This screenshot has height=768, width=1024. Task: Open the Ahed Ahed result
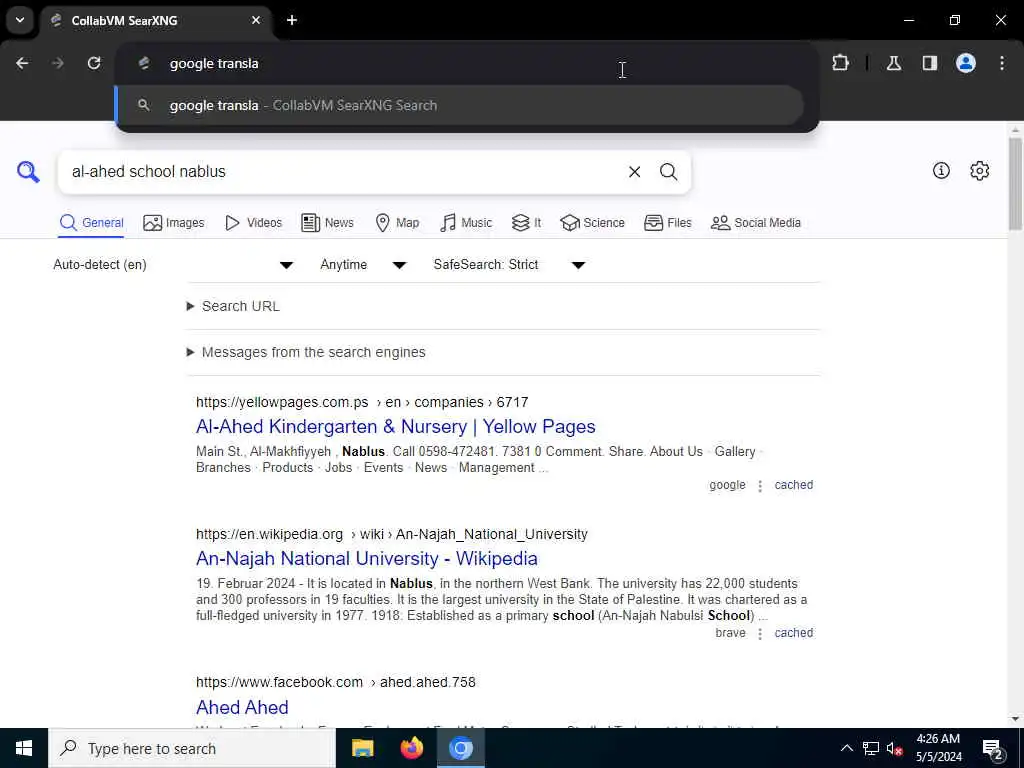[242, 707]
